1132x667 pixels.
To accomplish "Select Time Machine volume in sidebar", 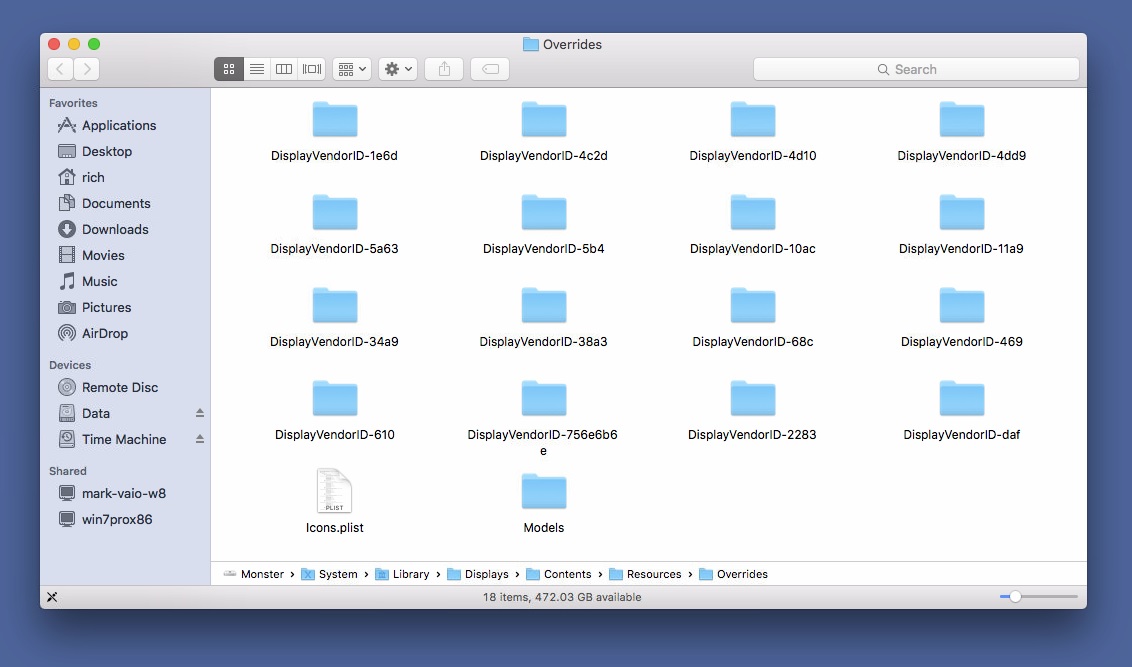I will [112, 440].
